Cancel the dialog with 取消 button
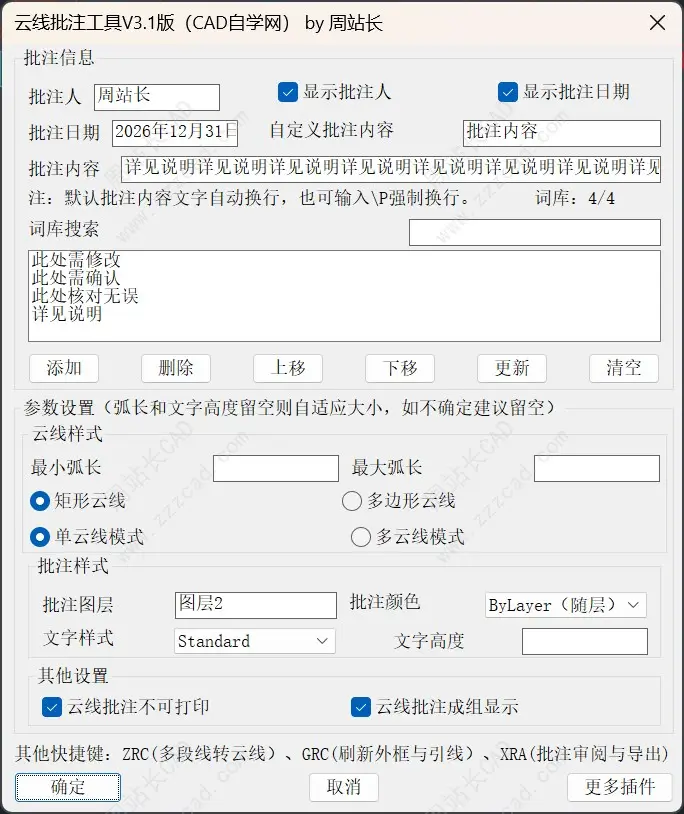 click(343, 787)
